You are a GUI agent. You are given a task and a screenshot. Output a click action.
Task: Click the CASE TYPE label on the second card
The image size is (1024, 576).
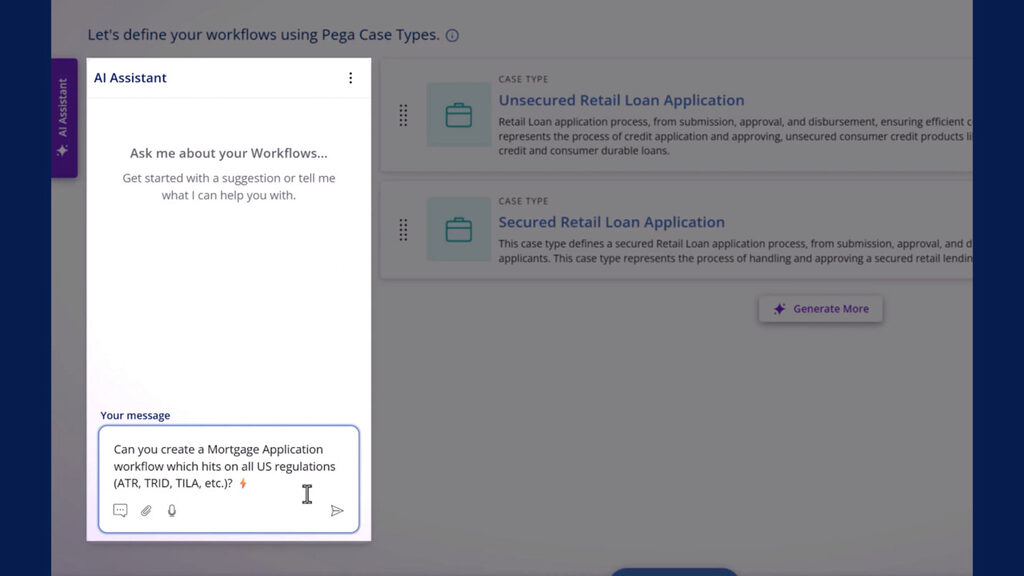(x=522, y=200)
